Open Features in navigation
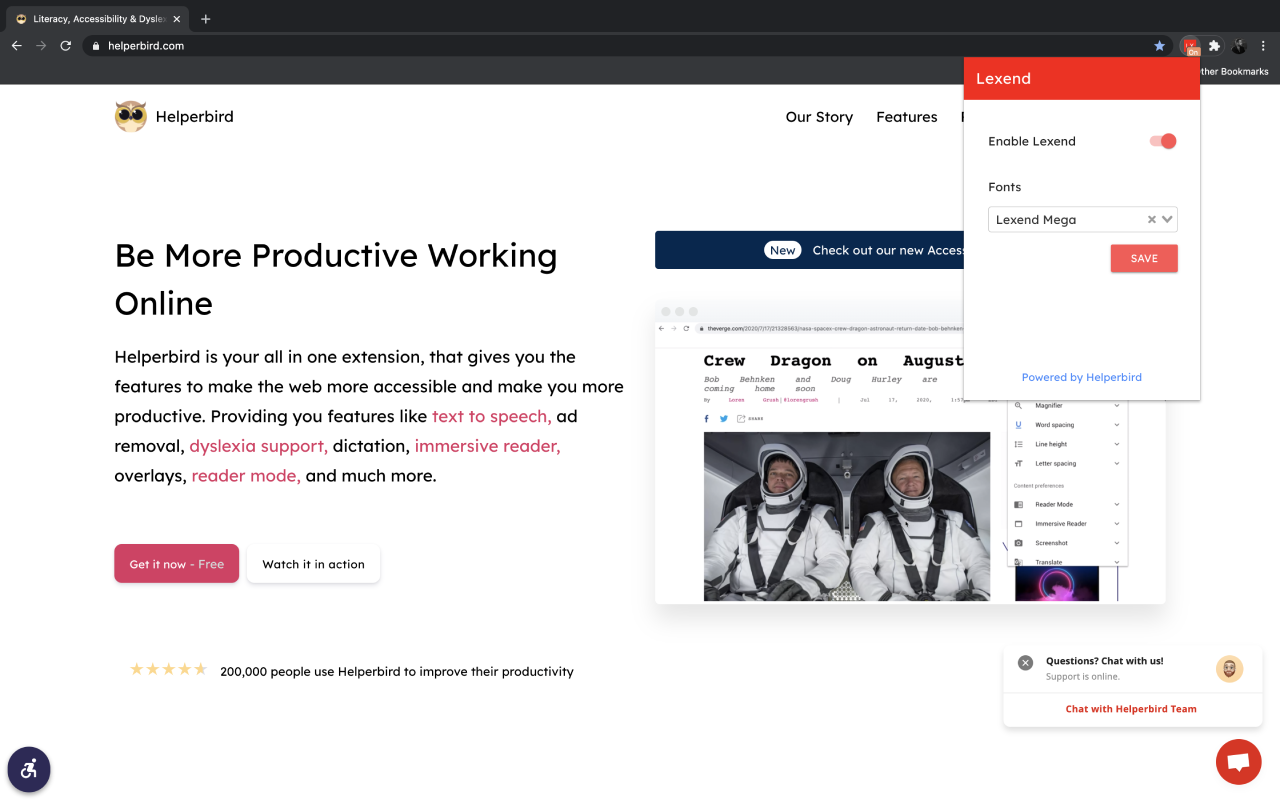 pos(907,117)
